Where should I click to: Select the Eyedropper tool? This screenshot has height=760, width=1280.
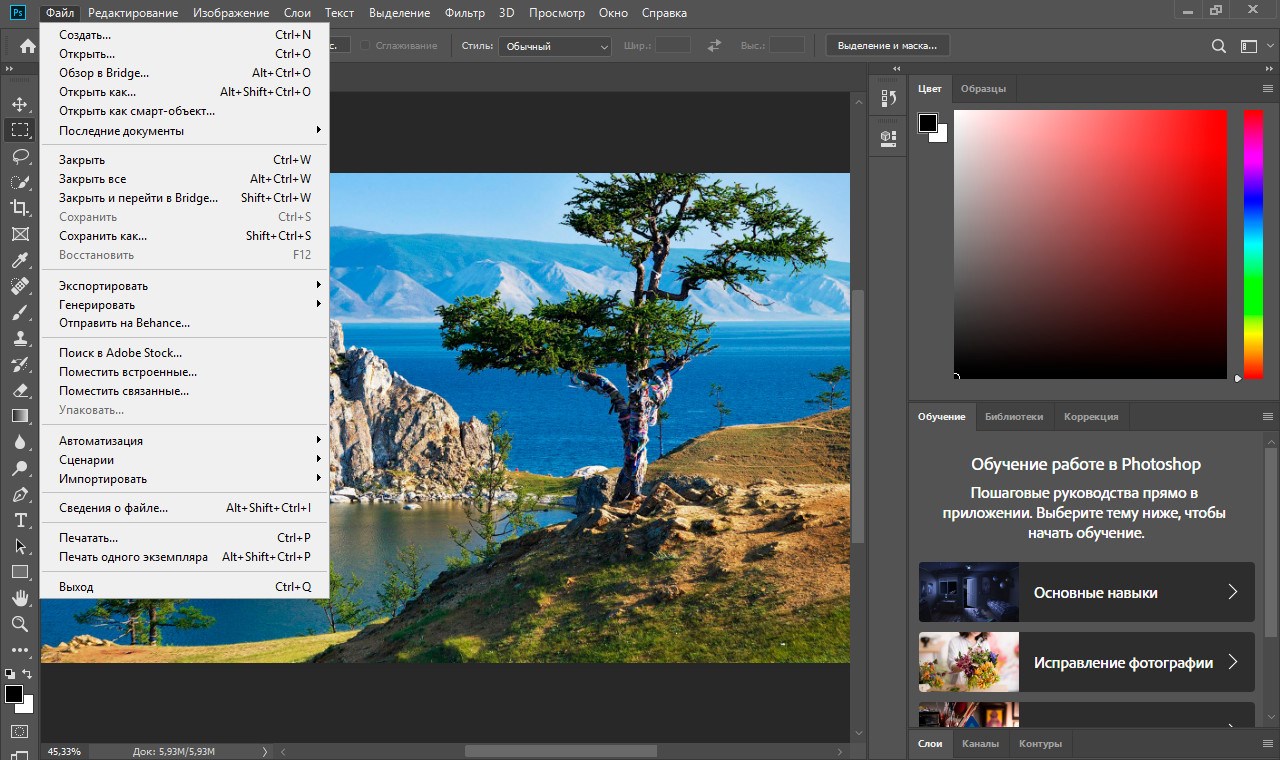click(x=19, y=260)
